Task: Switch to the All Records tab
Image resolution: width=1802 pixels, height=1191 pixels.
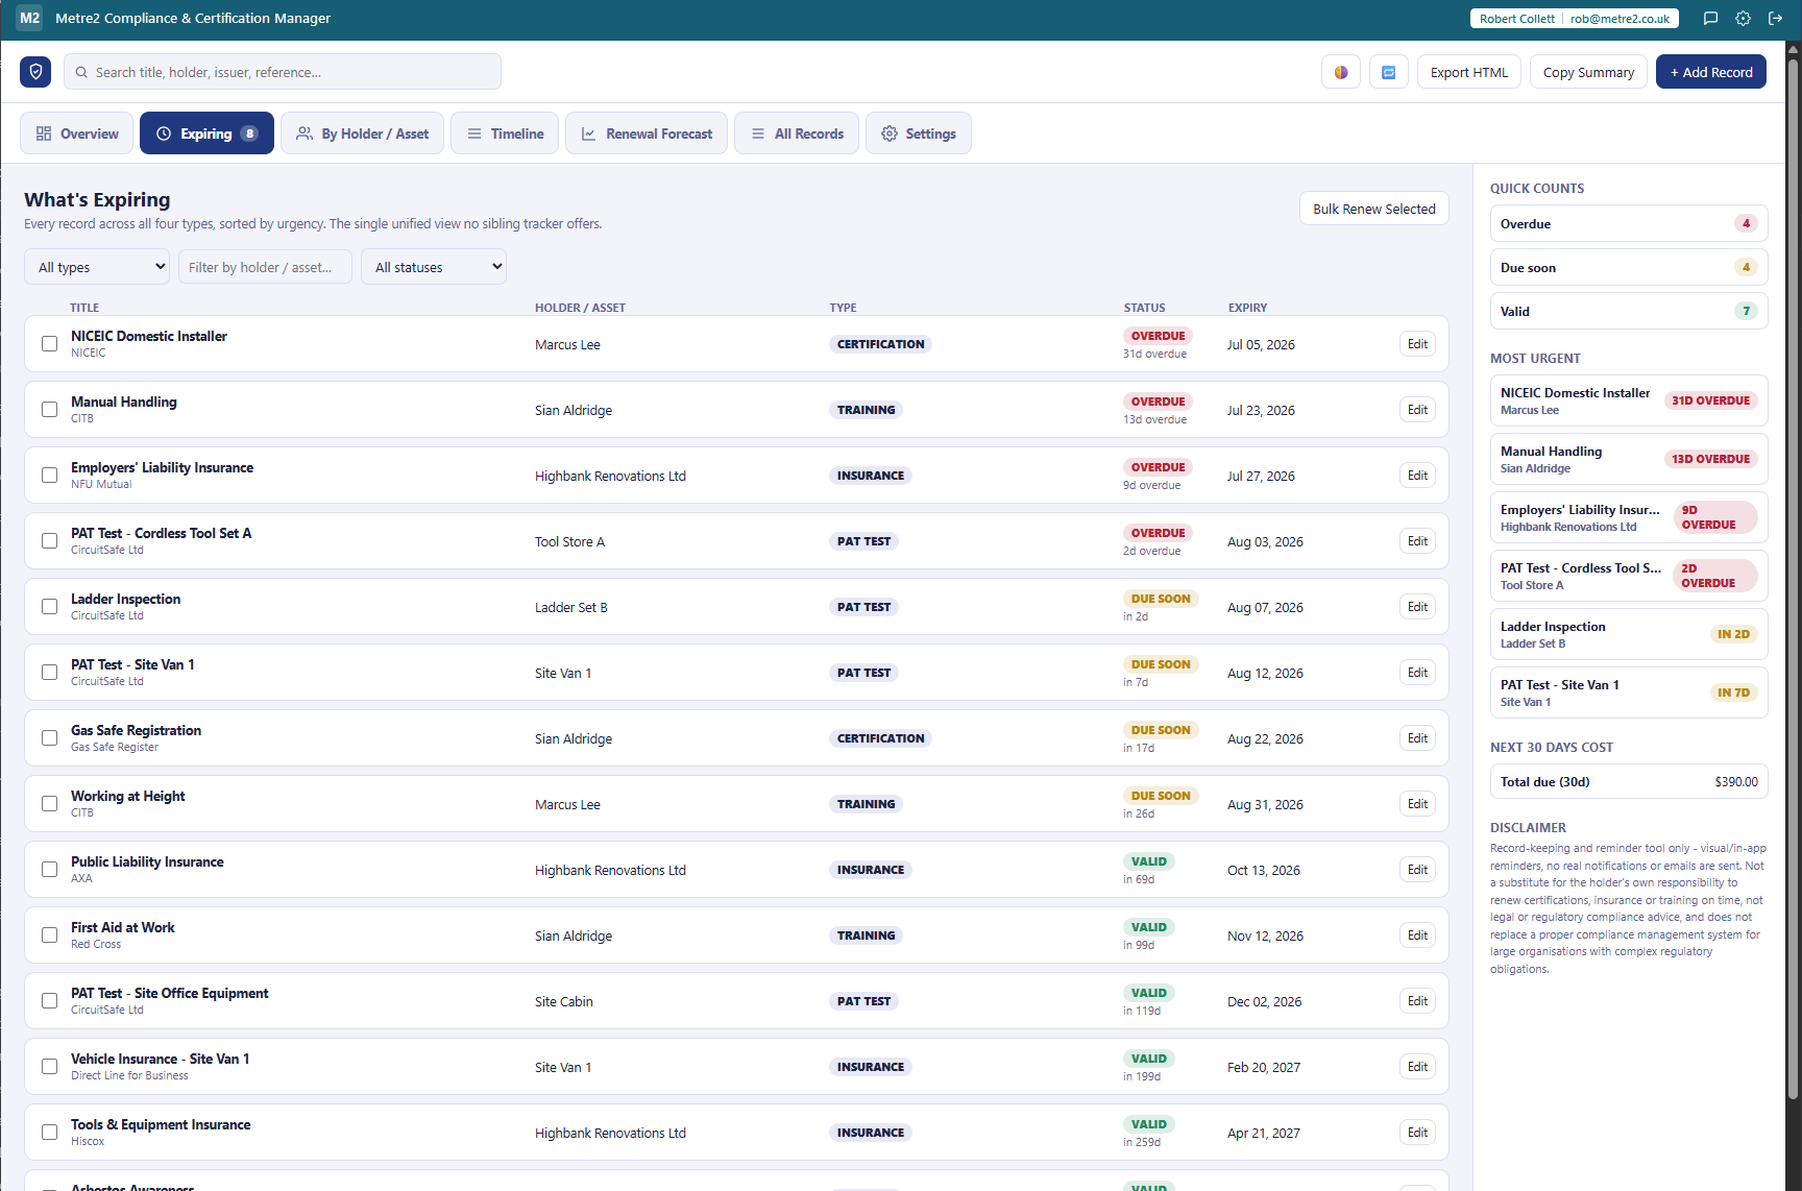Action: coord(797,133)
